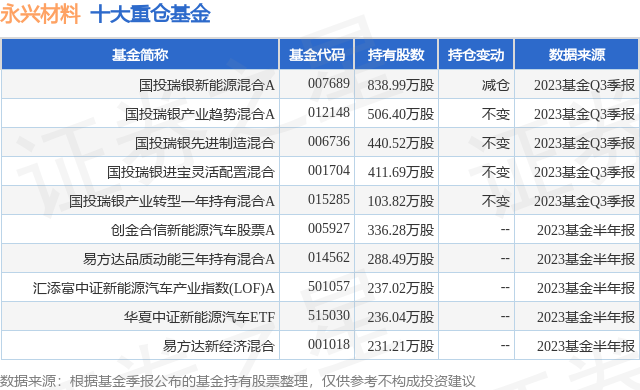Click fund name 国投瑞银产业趋势混合A

200,114
